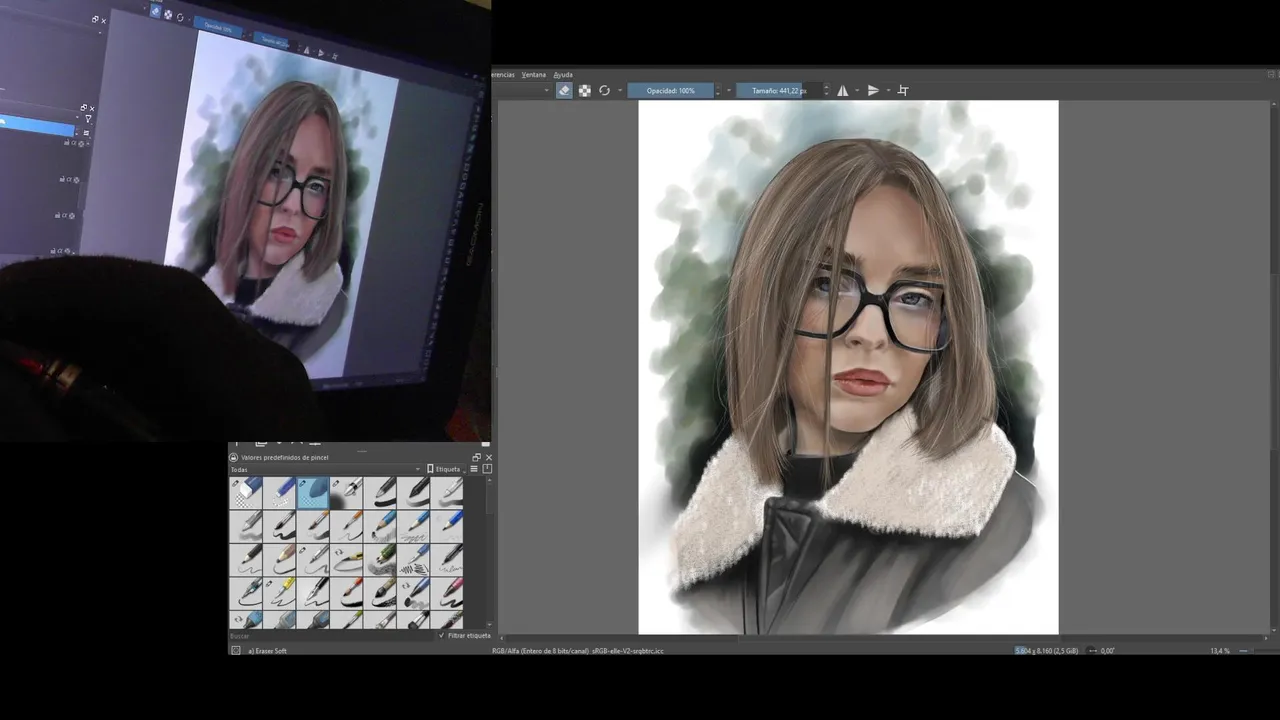Click the 5.604 x 8.160 image size text
Screen dimensions: 1280x720
(x=1047, y=650)
